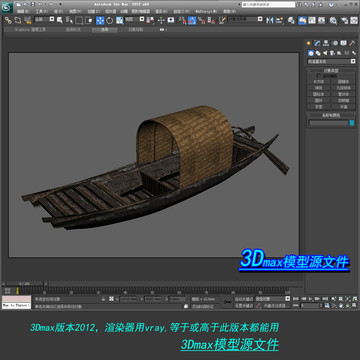This screenshot has width=360, height=360.
Task: Click the Zoom Extents All viewport control
Action: pos(354,299)
